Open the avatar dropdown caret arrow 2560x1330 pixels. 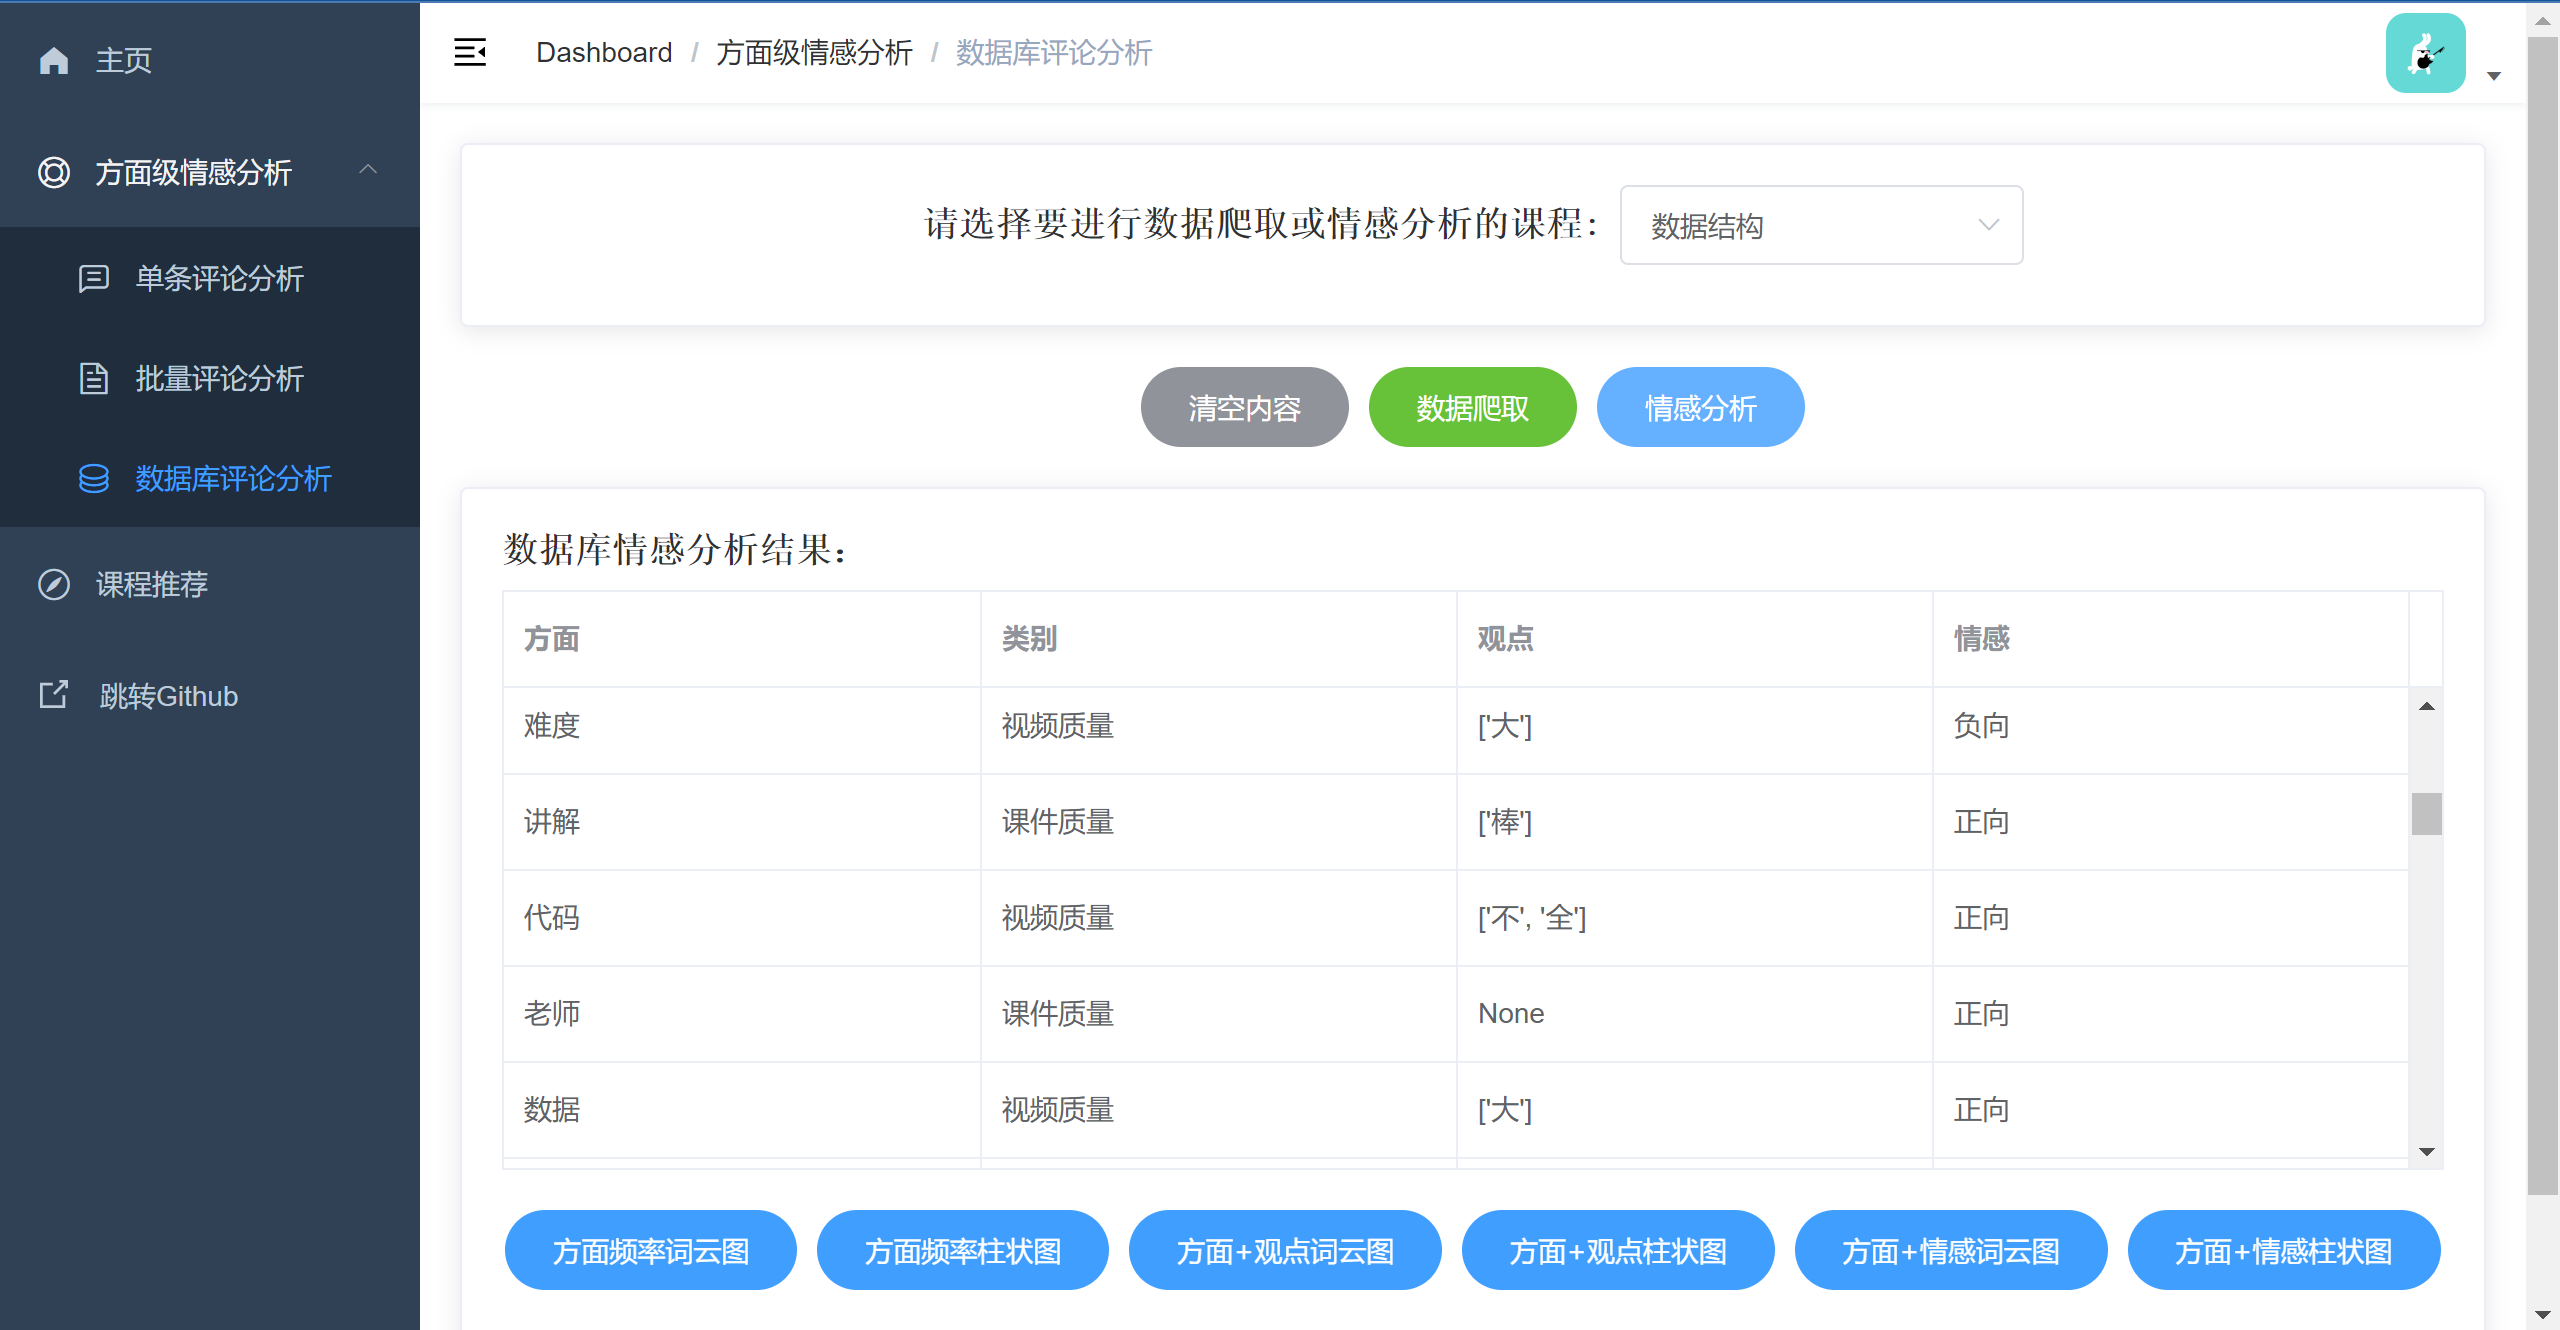[x=2494, y=76]
